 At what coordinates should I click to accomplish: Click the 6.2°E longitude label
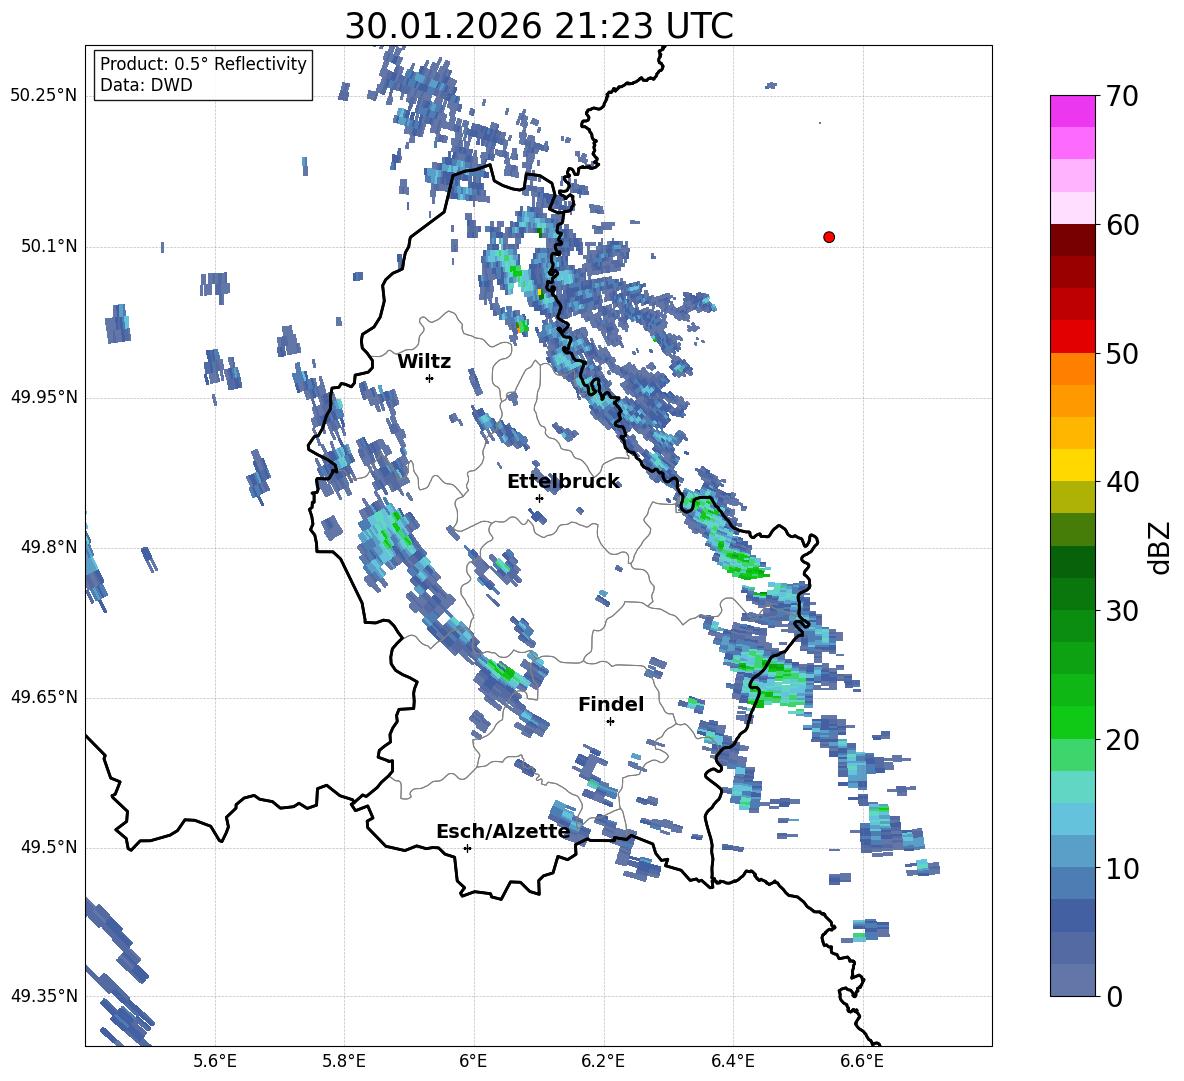603,1061
